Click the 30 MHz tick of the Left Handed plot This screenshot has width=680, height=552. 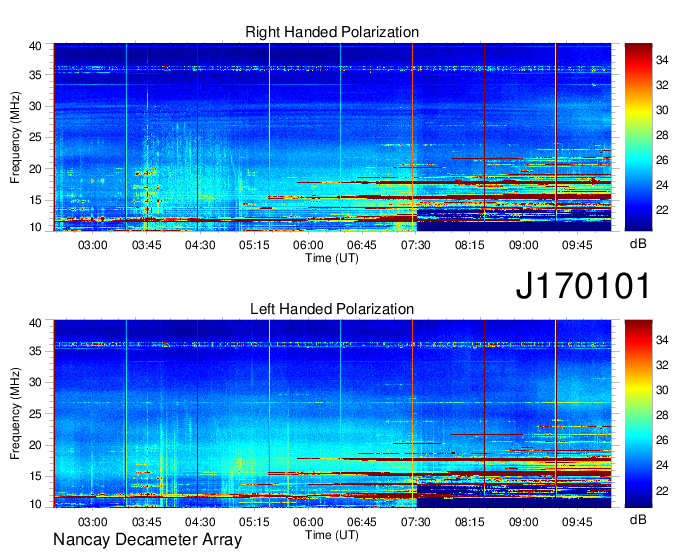(x=35, y=382)
